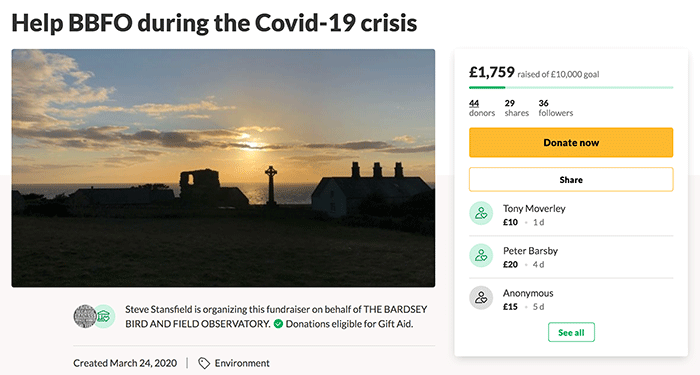The width and height of the screenshot is (700, 375).
Task: Click the Donate now button
Action: (571, 142)
